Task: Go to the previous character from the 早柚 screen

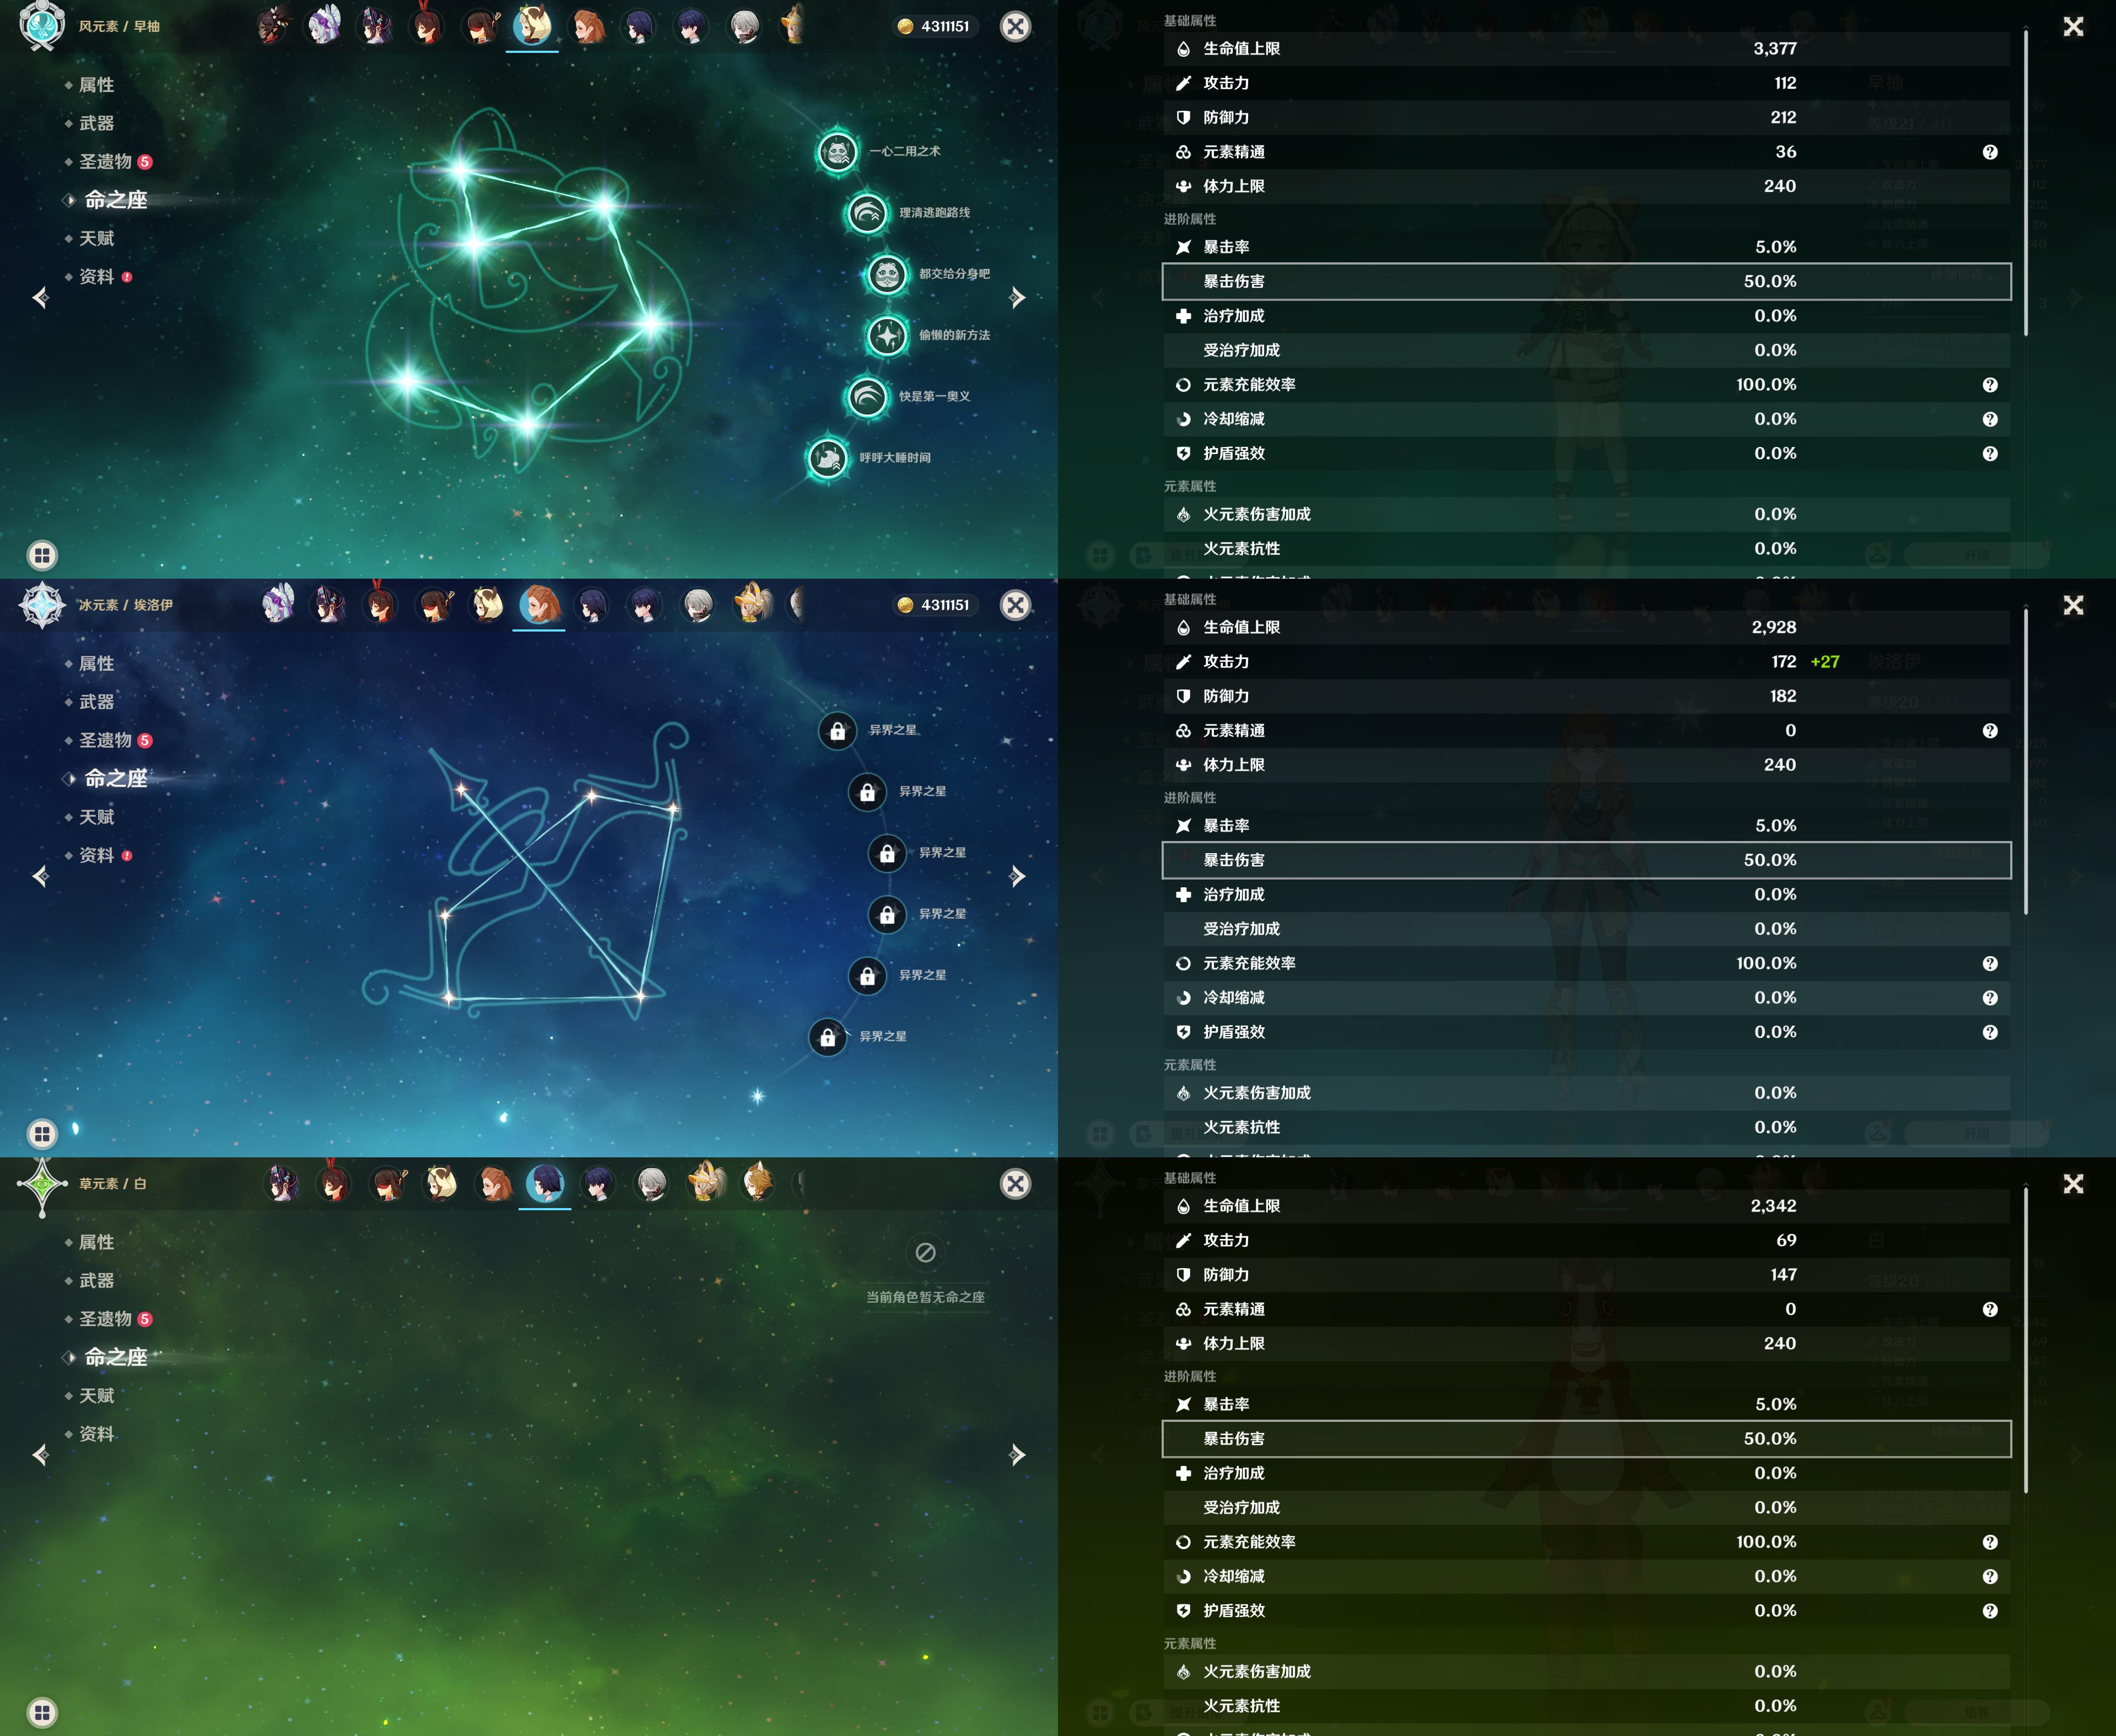Action: [40, 297]
